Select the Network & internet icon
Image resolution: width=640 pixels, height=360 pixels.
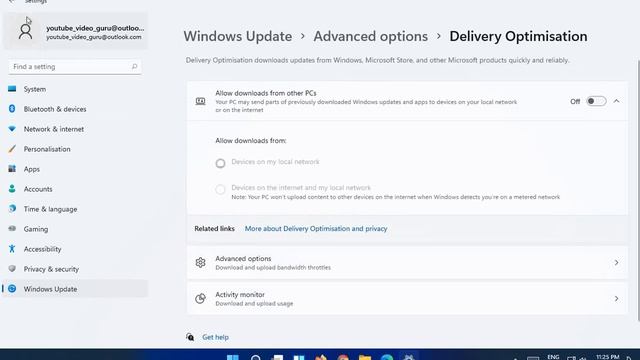click(12, 129)
